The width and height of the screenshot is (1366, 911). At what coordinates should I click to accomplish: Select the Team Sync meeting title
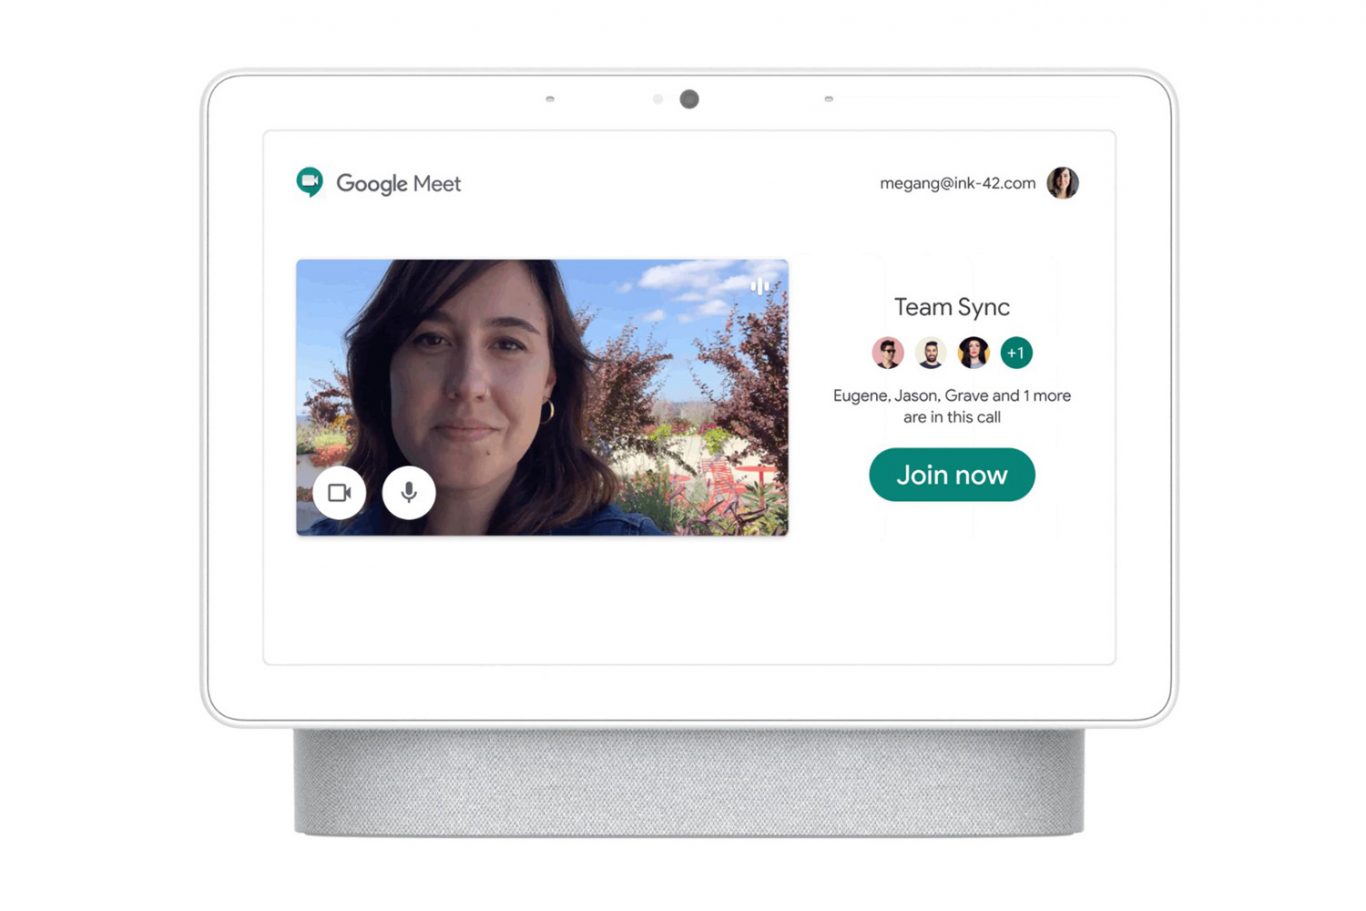952,307
